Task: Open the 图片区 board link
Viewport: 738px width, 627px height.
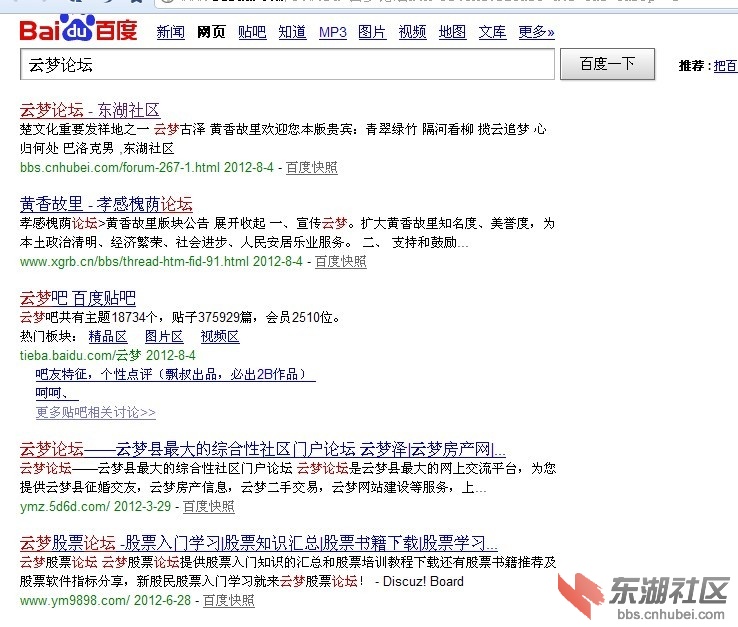Action: point(164,337)
